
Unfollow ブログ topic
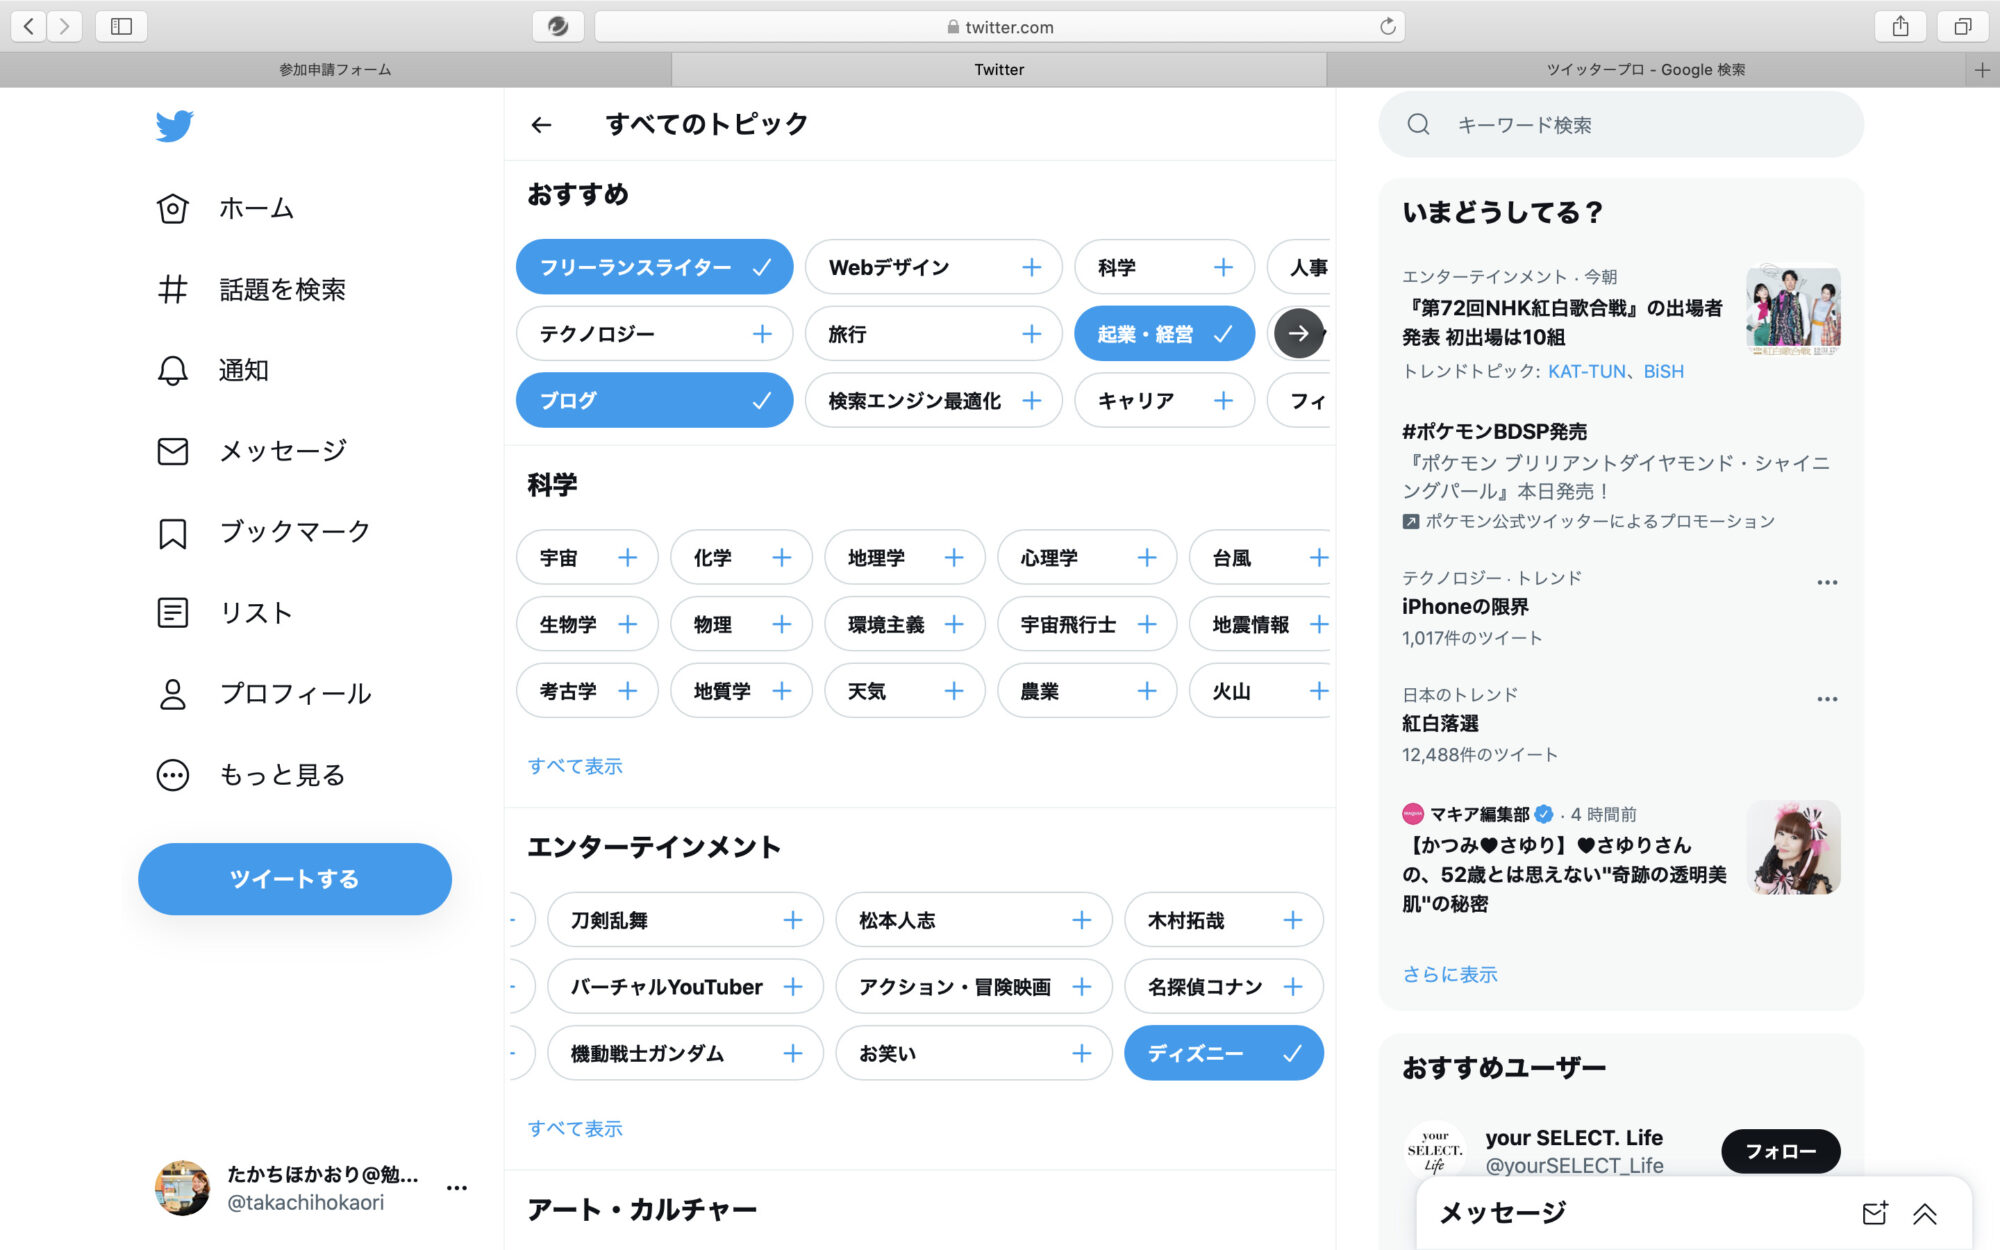(655, 400)
